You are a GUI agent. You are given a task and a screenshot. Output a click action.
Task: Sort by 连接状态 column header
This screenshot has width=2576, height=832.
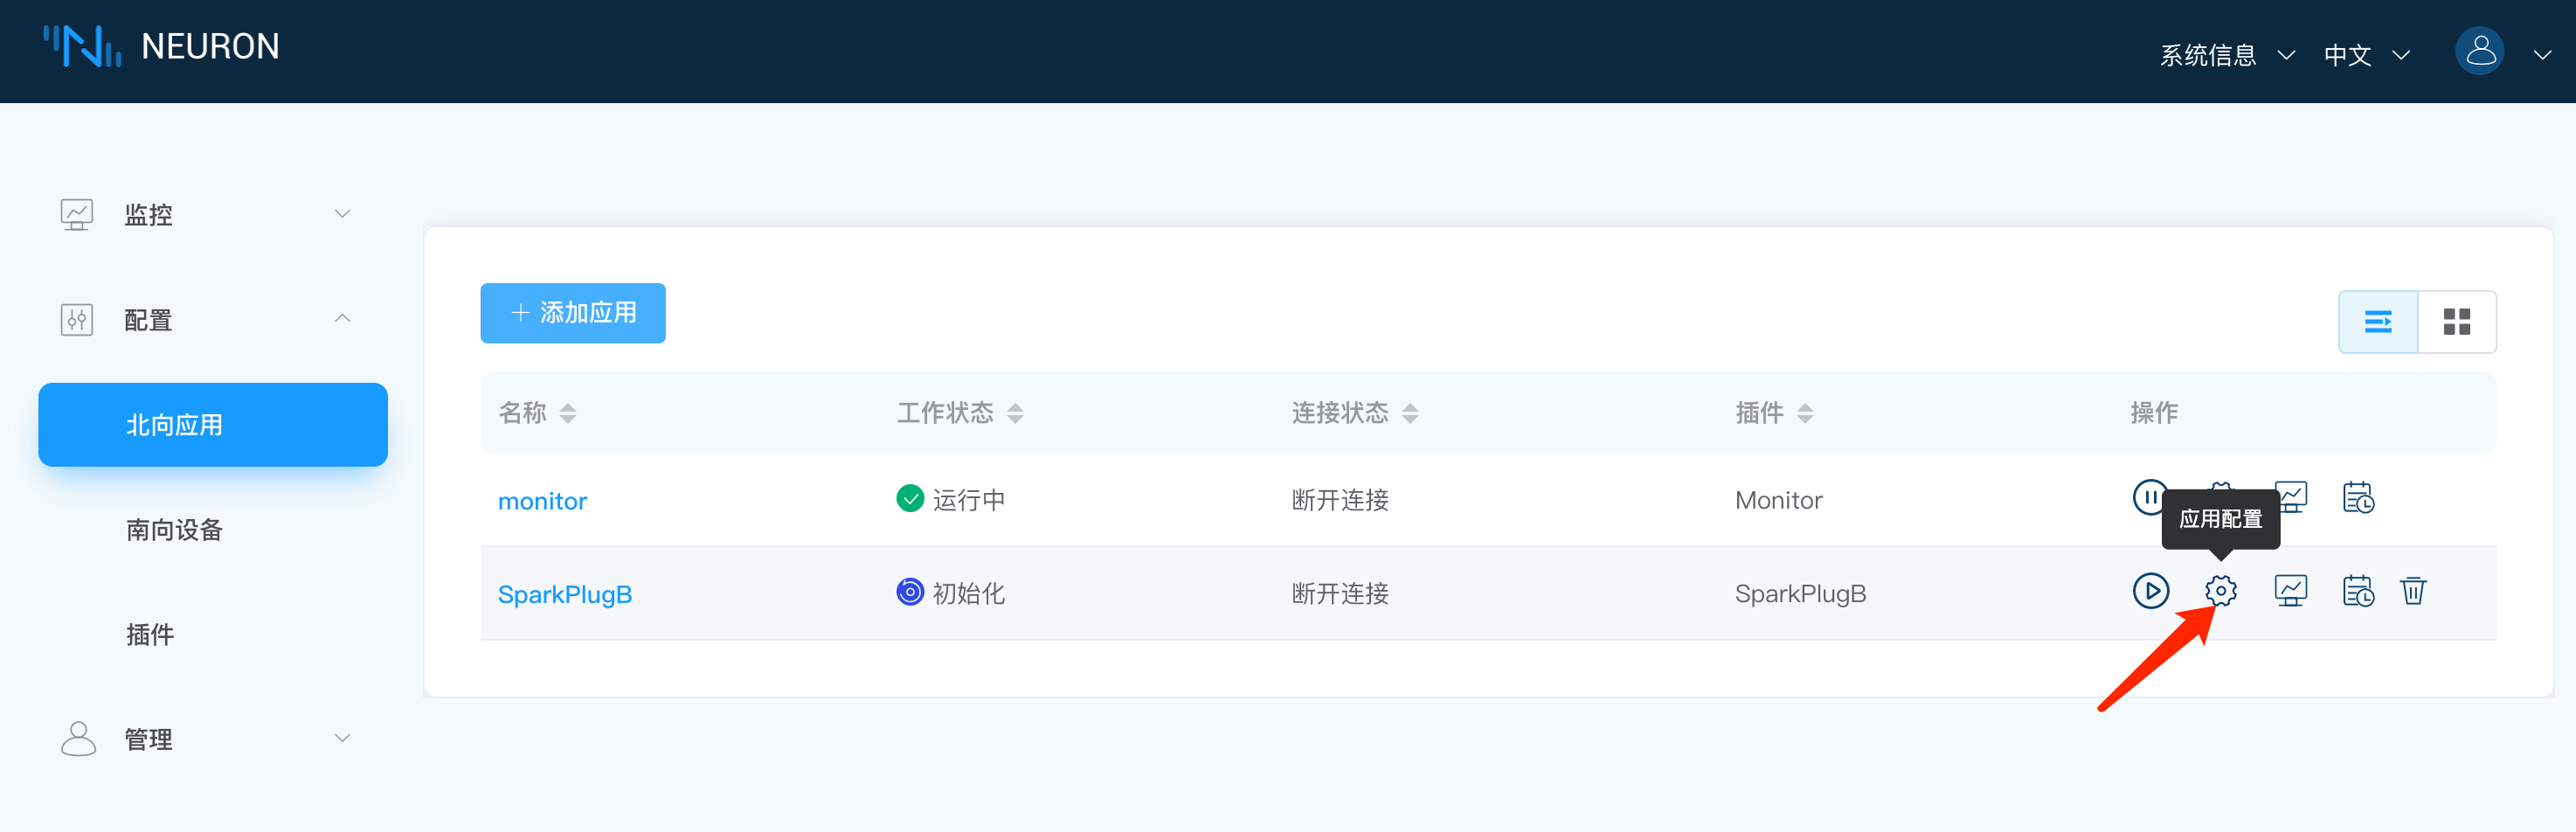click(x=1409, y=413)
